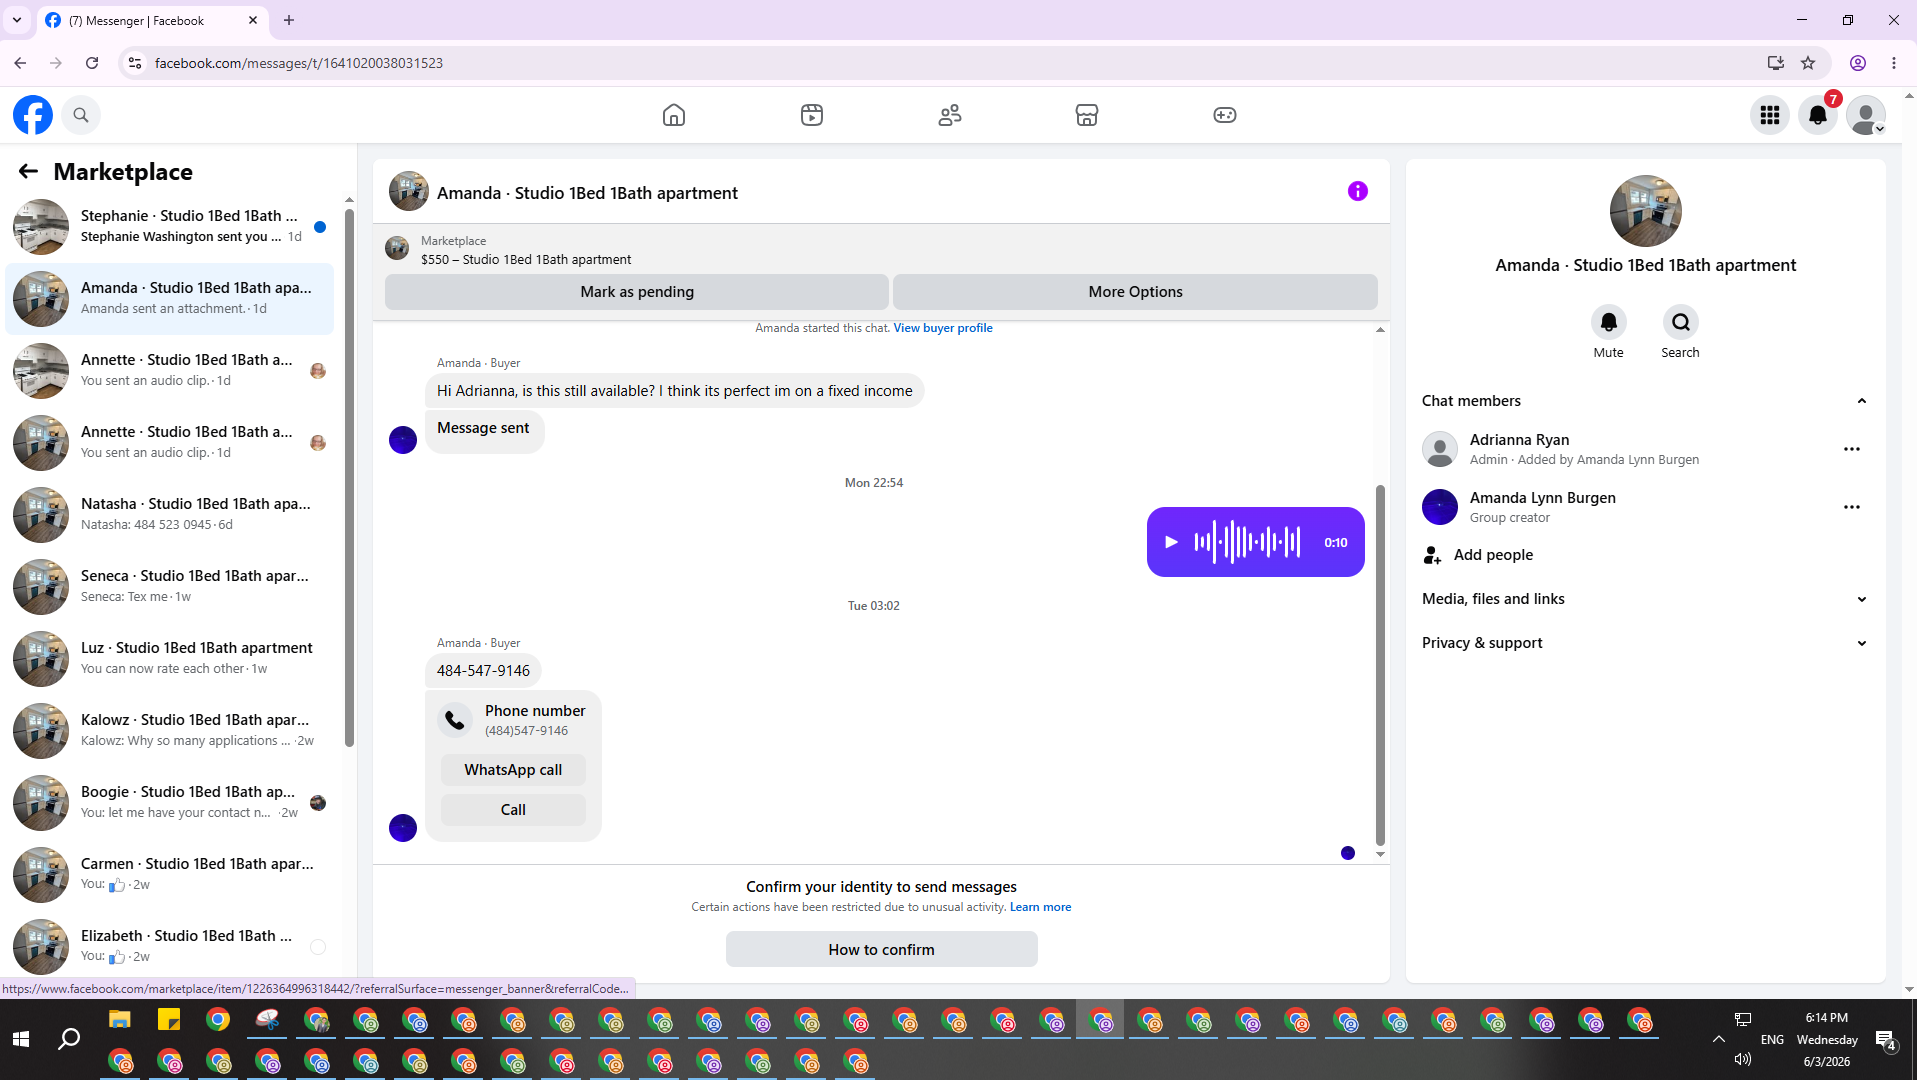Image resolution: width=1917 pixels, height=1080 pixels.
Task: Mute this chat with the bell icon
Action: [x=1608, y=322]
